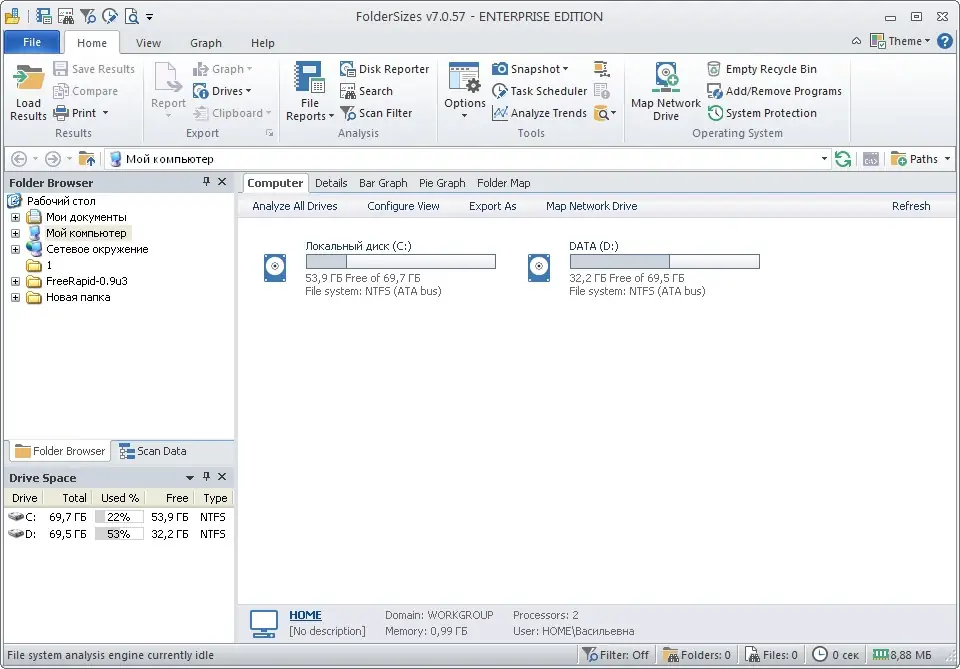Click Empty Recycle Bin

[762, 69]
